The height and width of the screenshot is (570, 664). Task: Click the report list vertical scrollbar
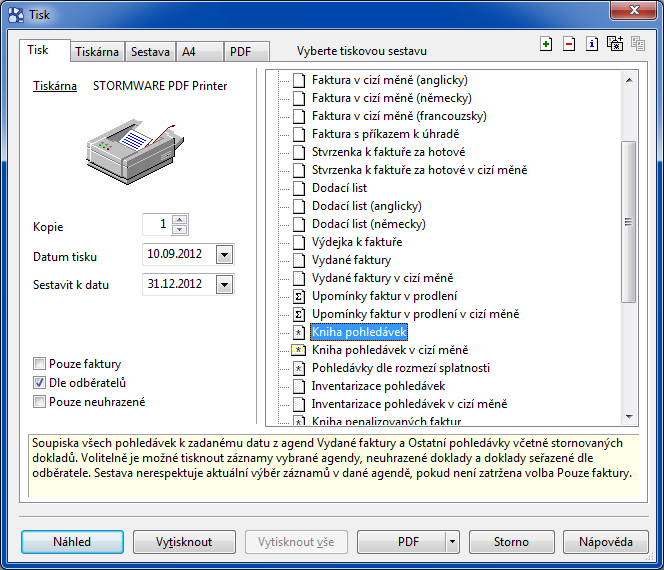pyautogui.click(x=629, y=220)
